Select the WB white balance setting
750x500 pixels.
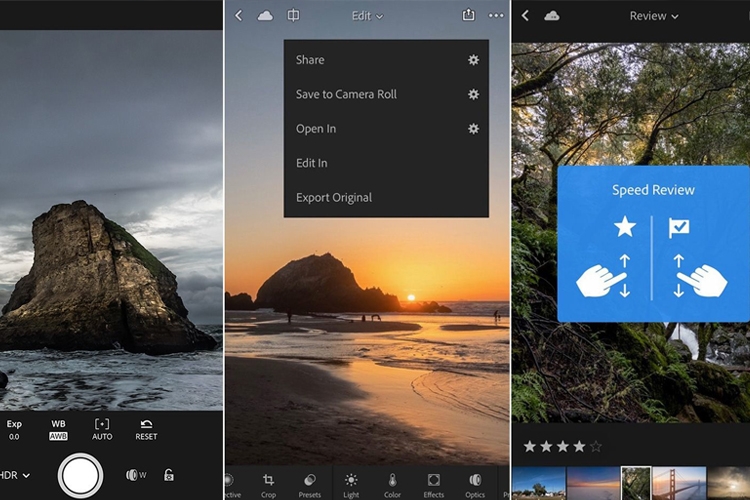[58, 430]
